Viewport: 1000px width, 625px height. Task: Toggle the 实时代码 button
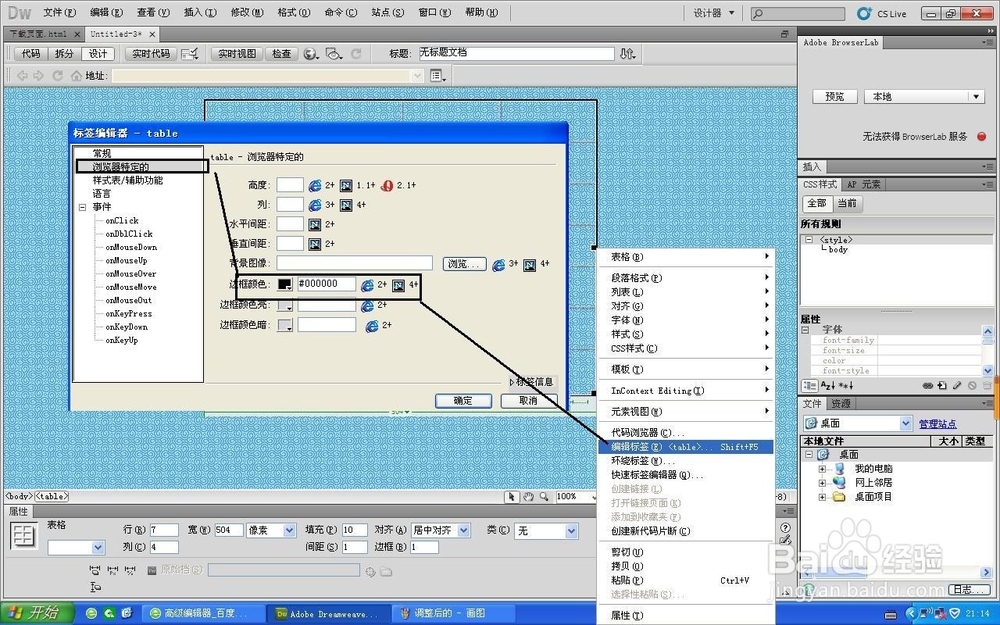(151, 54)
